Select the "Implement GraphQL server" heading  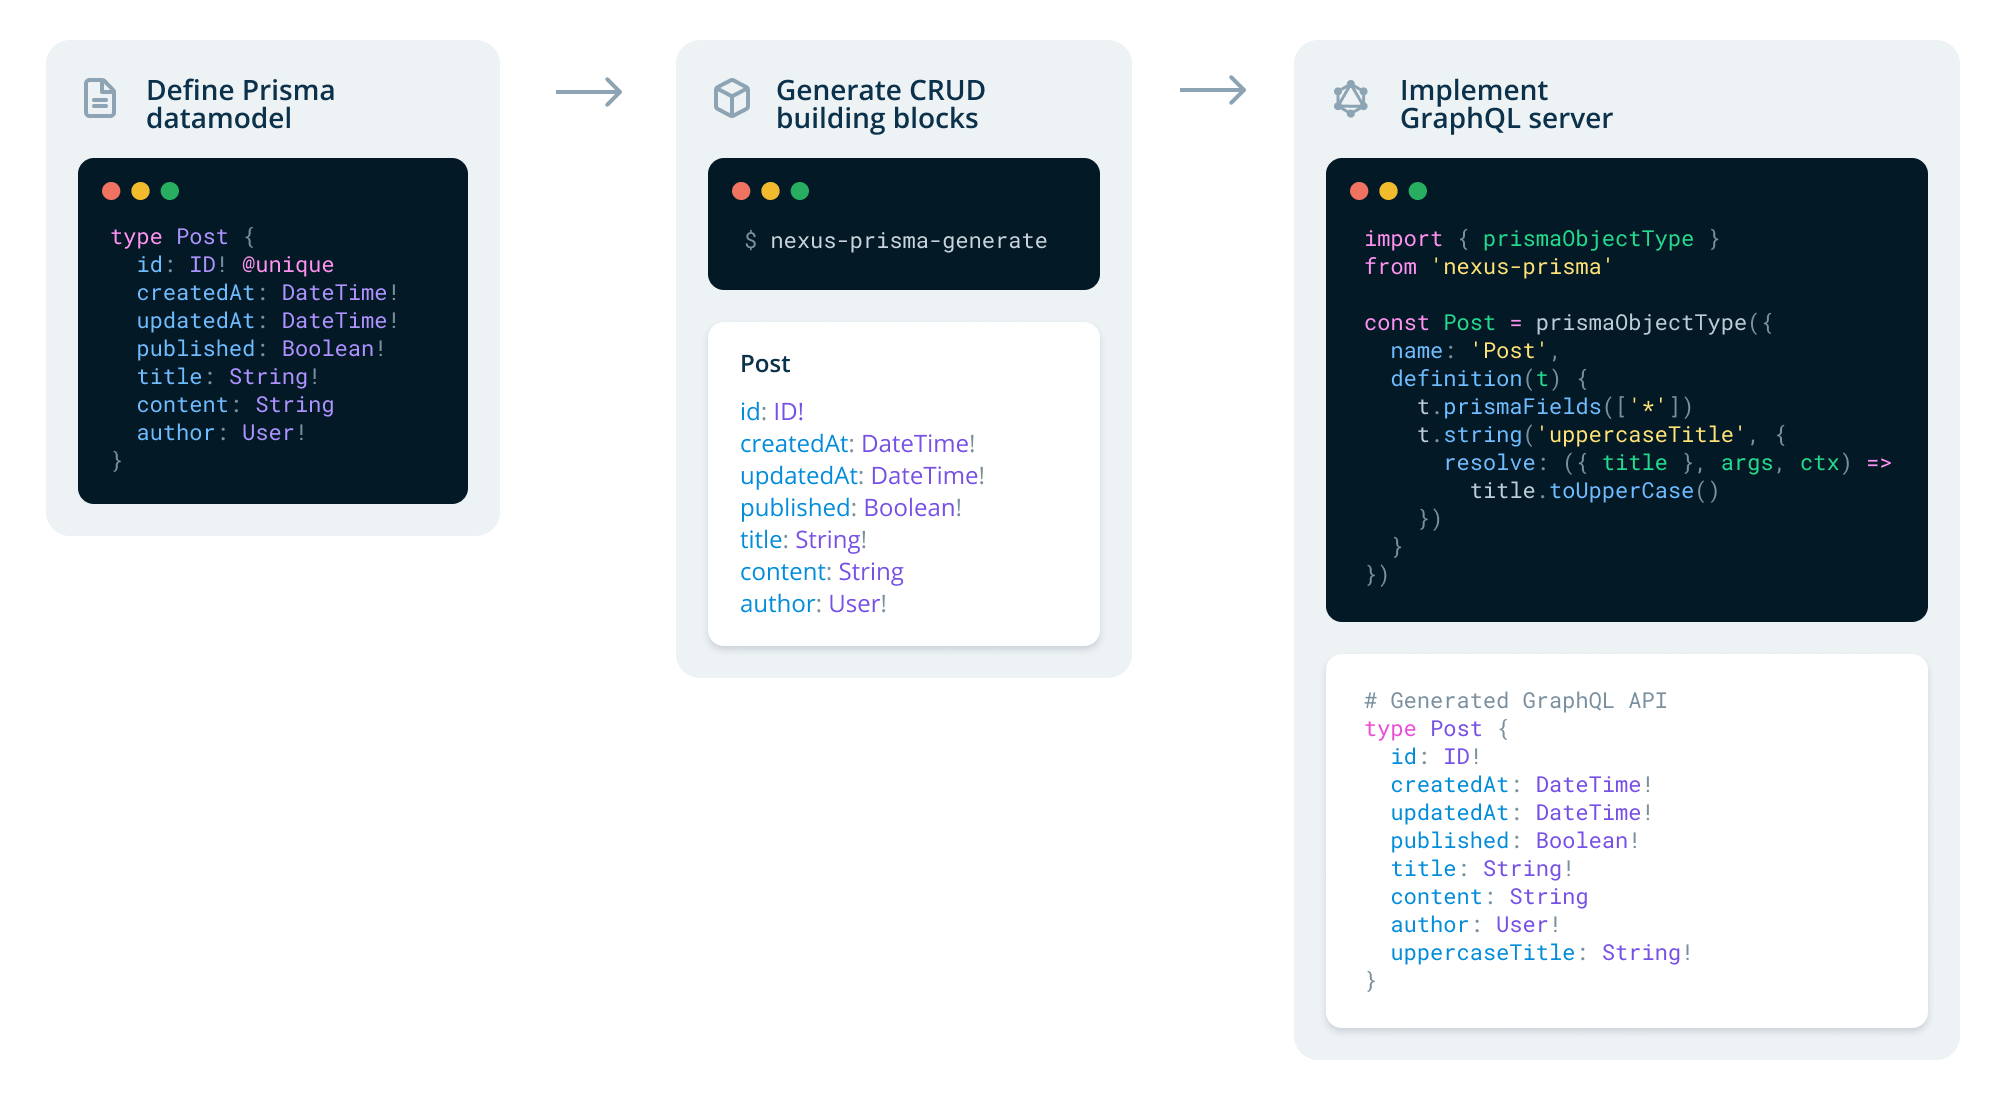coord(1505,103)
